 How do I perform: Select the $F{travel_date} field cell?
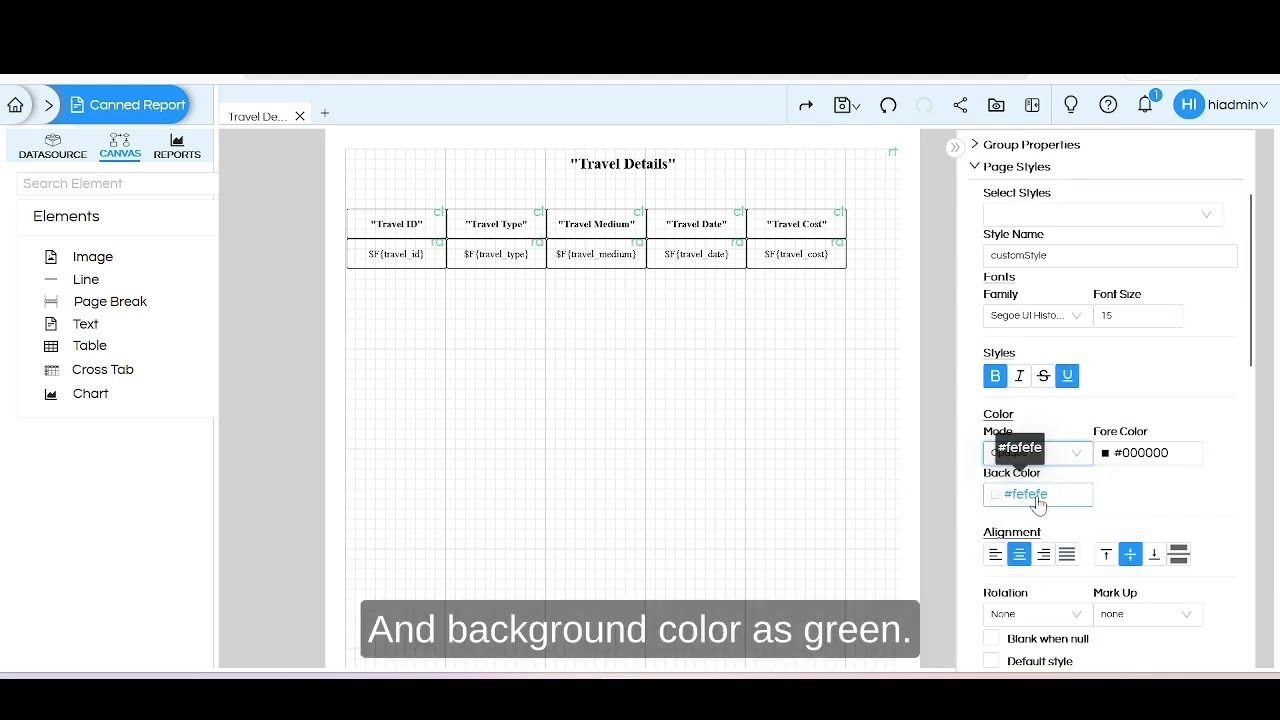[x=696, y=254]
